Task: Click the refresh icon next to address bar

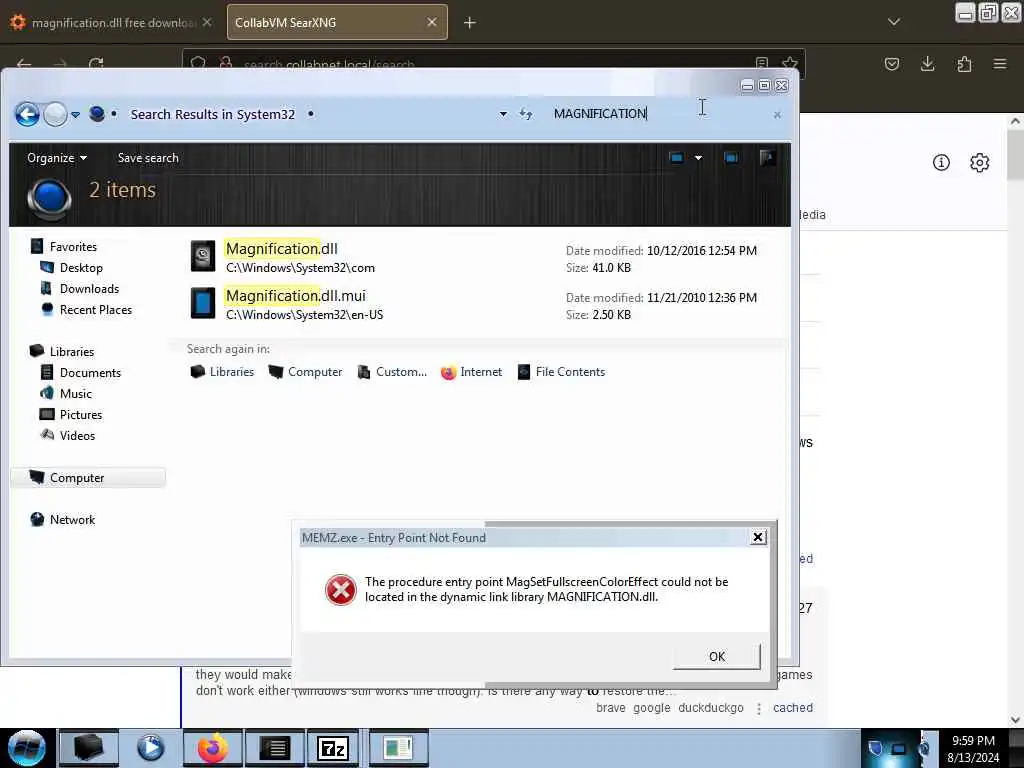Action: click(x=526, y=114)
